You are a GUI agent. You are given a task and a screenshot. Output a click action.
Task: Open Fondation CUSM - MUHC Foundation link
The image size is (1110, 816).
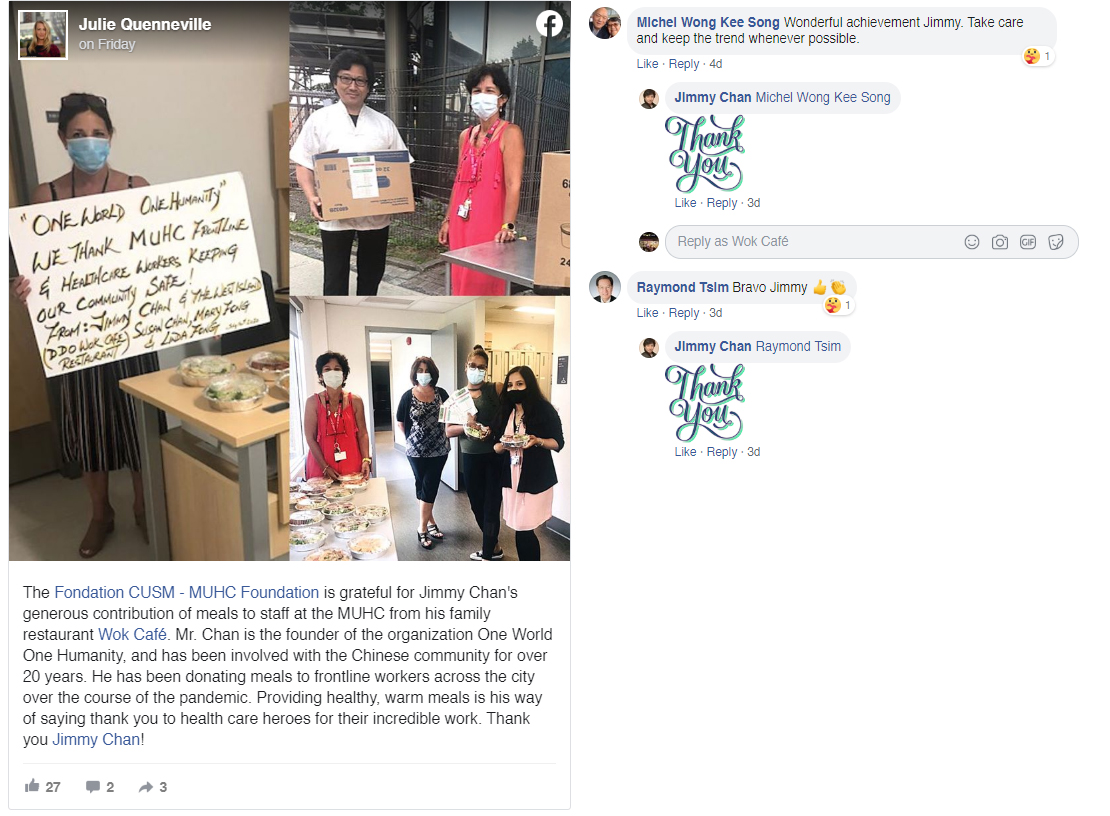coord(187,592)
